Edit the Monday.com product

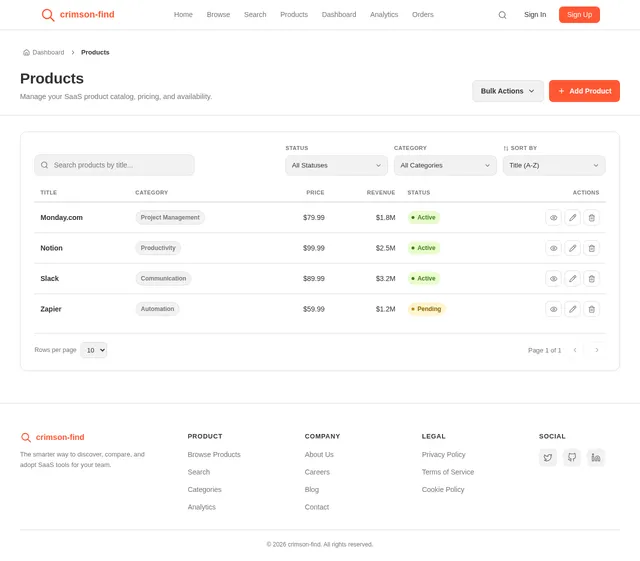tap(572, 218)
